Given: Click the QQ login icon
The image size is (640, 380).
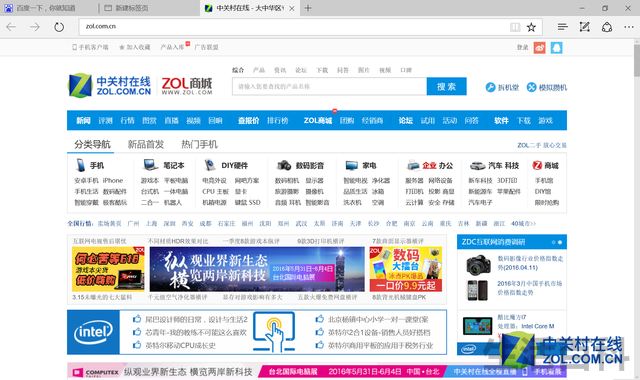Looking at the screenshot, I should [556, 47].
